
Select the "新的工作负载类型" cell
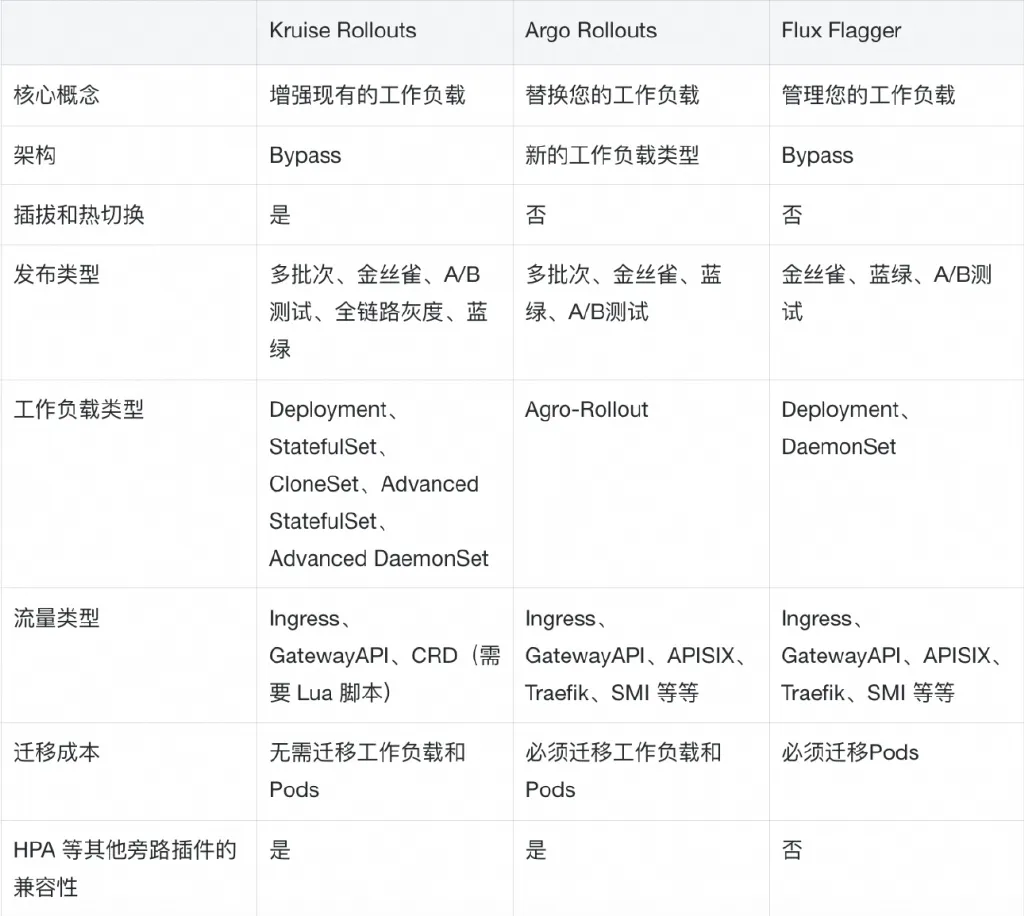pos(612,155)
